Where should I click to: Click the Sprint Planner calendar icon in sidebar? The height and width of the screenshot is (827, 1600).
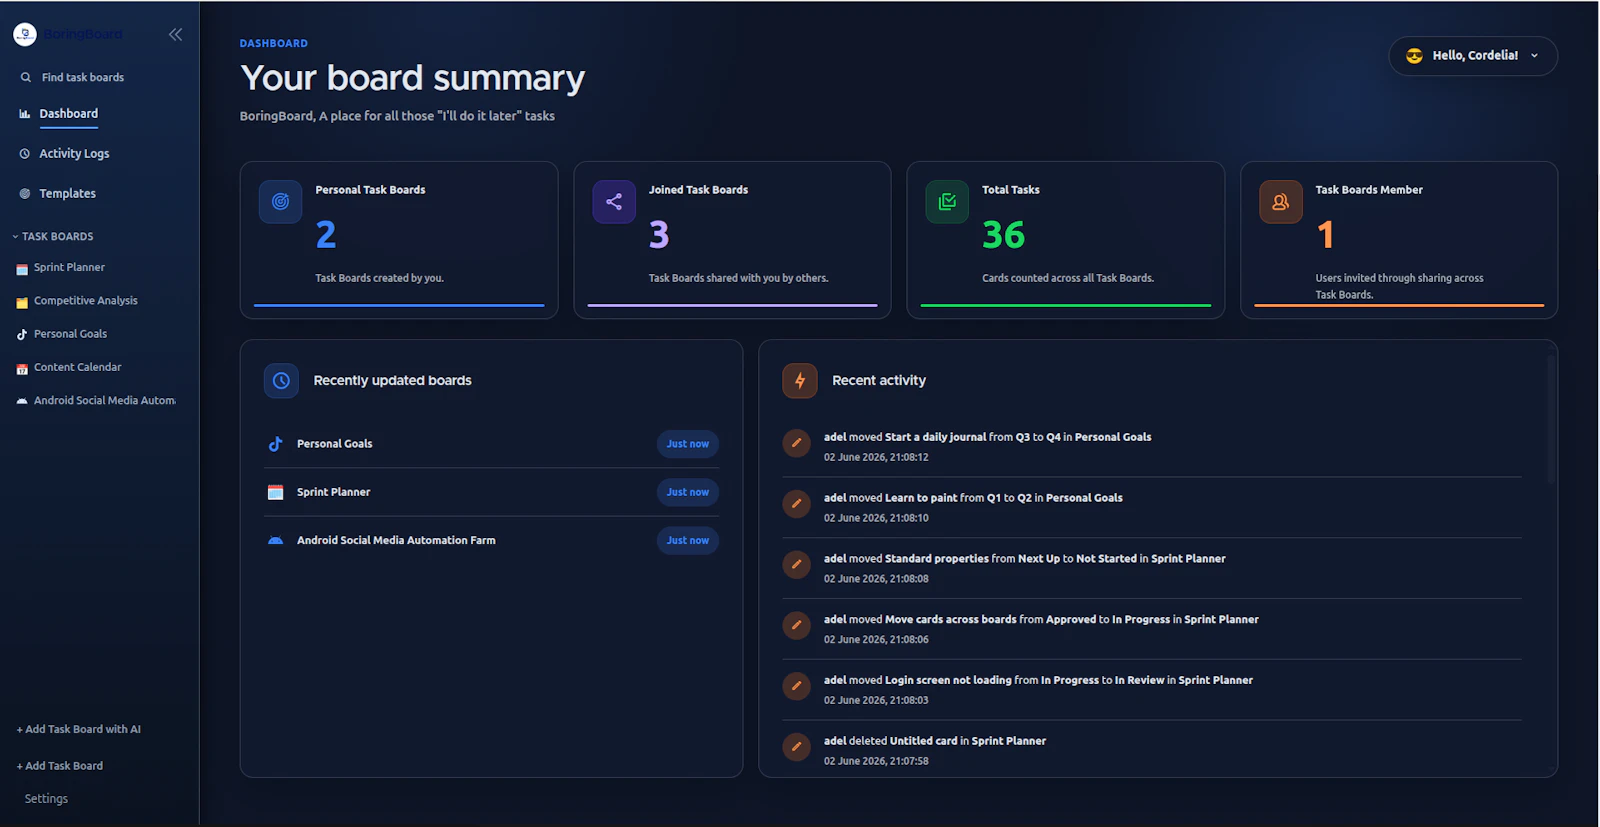coord(22,268)
